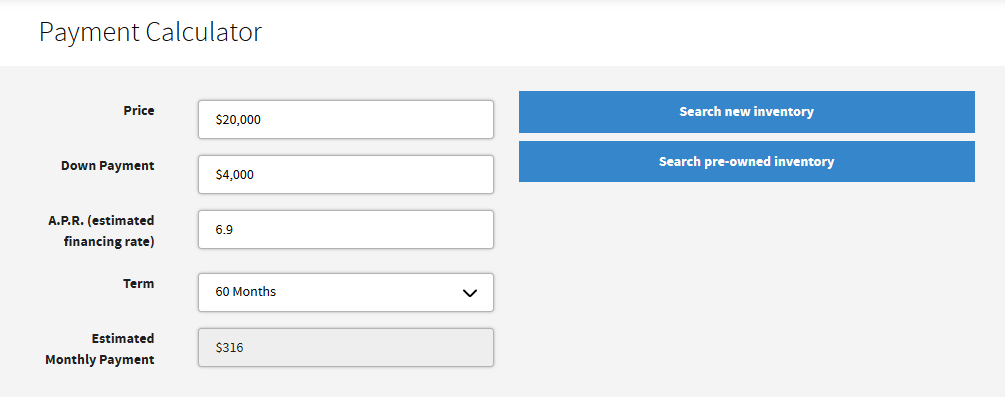The image size is (1005, 397).
Task: Click the Term label
Action: point(139,283)
